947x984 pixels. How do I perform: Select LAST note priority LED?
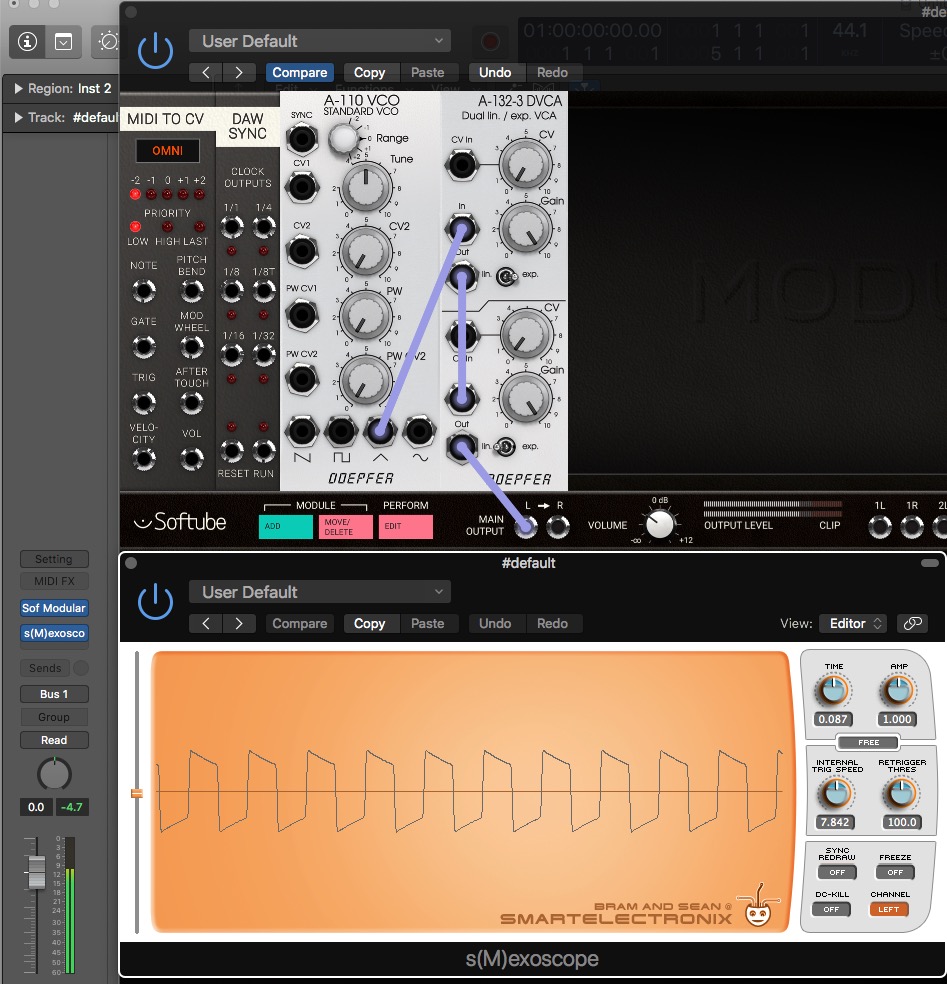point(199,227)
